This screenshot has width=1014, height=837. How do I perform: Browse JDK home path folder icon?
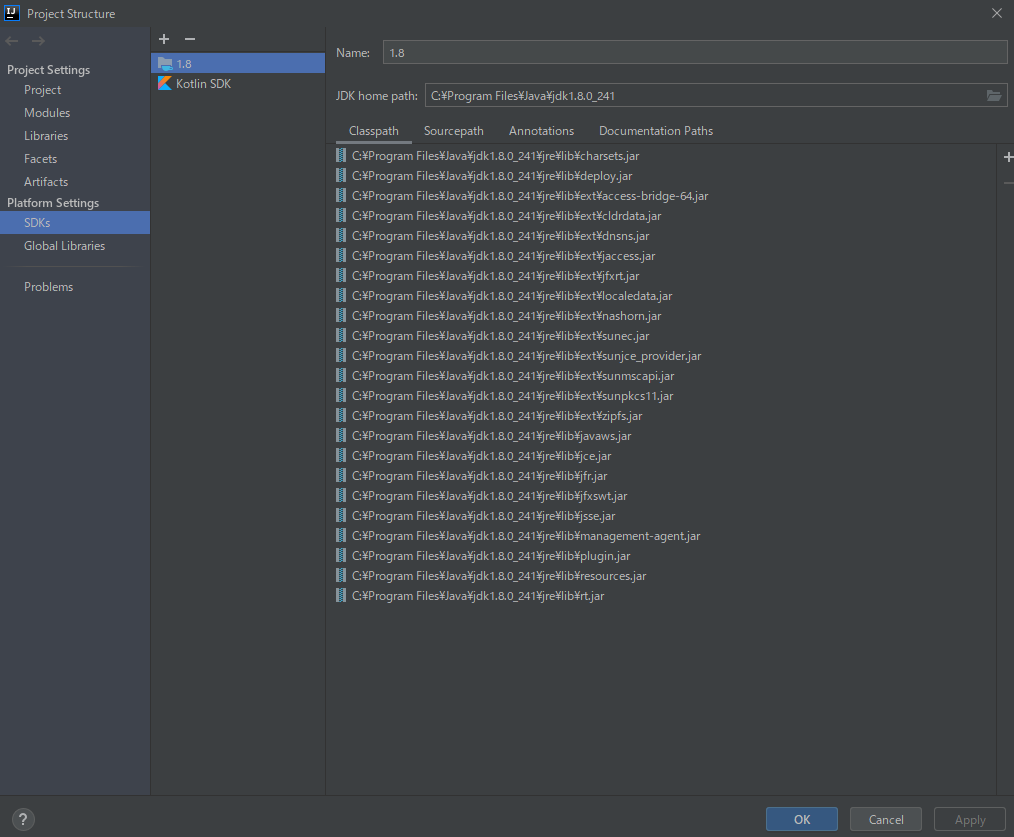[994, 96]
